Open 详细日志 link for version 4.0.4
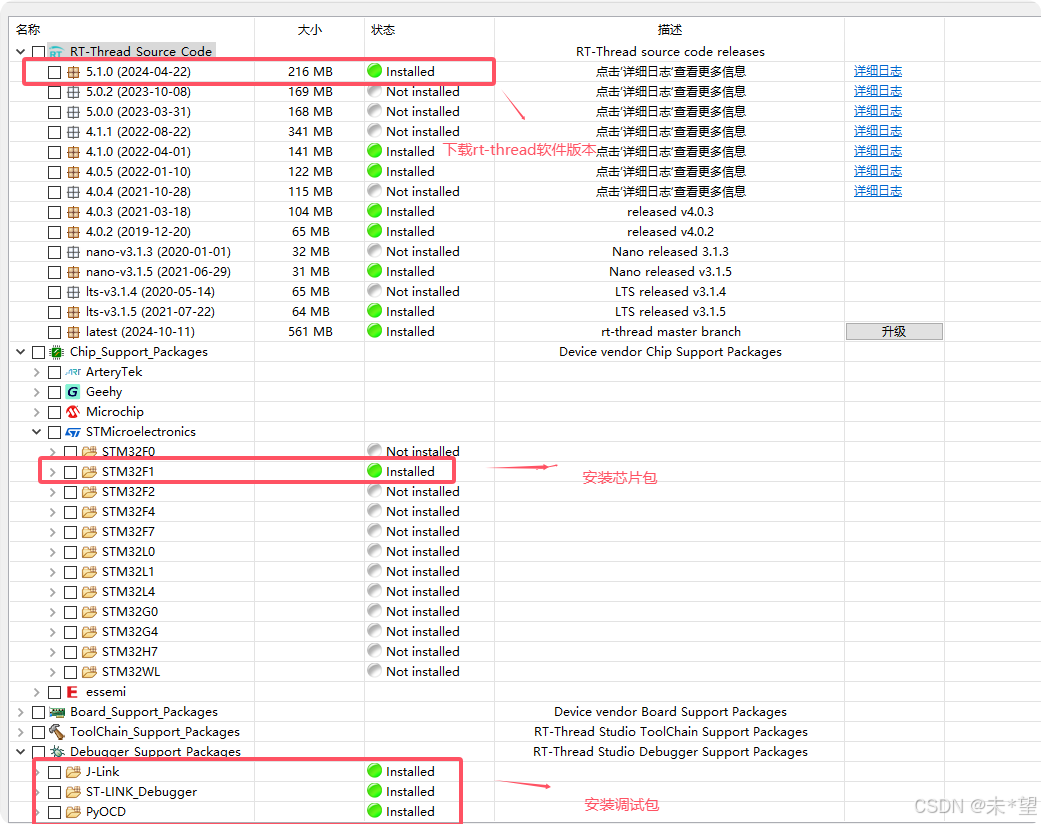 878,191
